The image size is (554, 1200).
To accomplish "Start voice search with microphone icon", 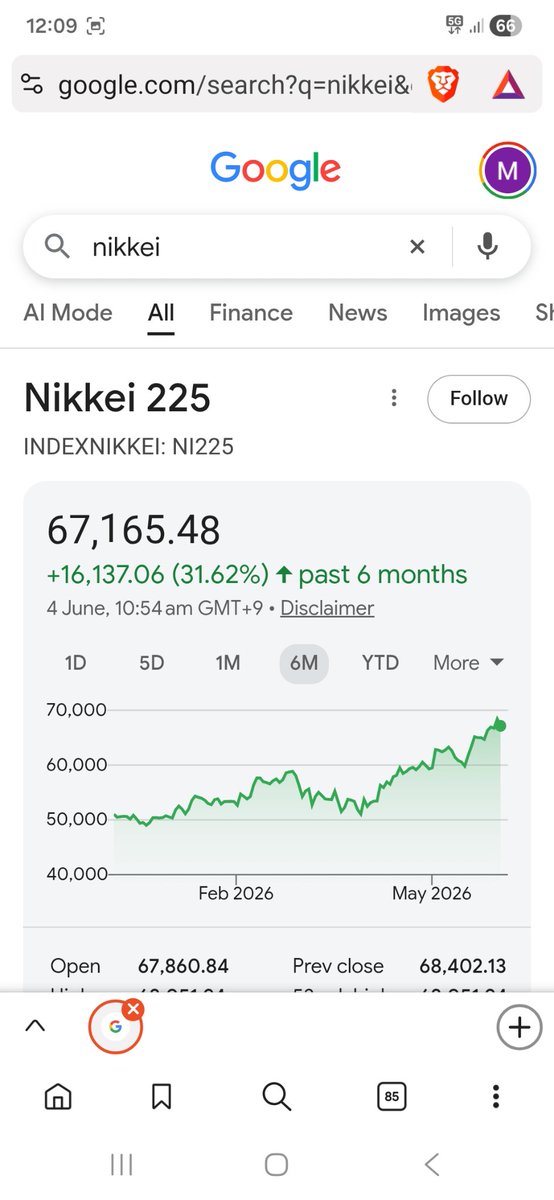I will click(x=487, y=246).
